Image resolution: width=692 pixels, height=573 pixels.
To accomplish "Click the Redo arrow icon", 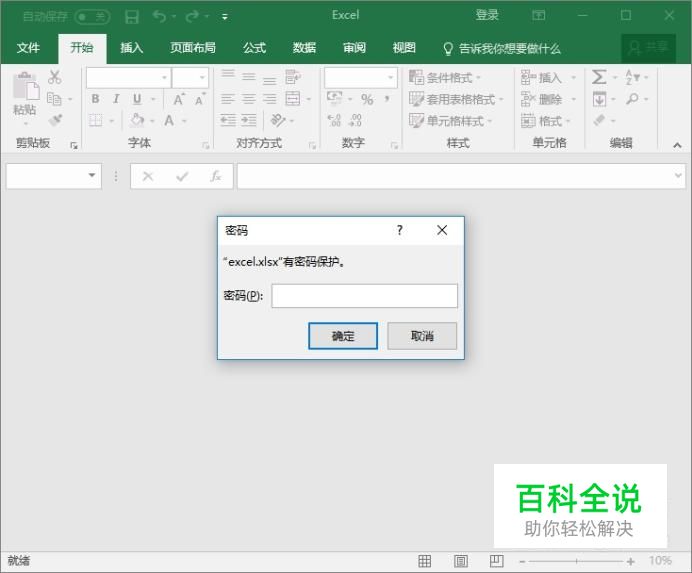I will 192,17.
